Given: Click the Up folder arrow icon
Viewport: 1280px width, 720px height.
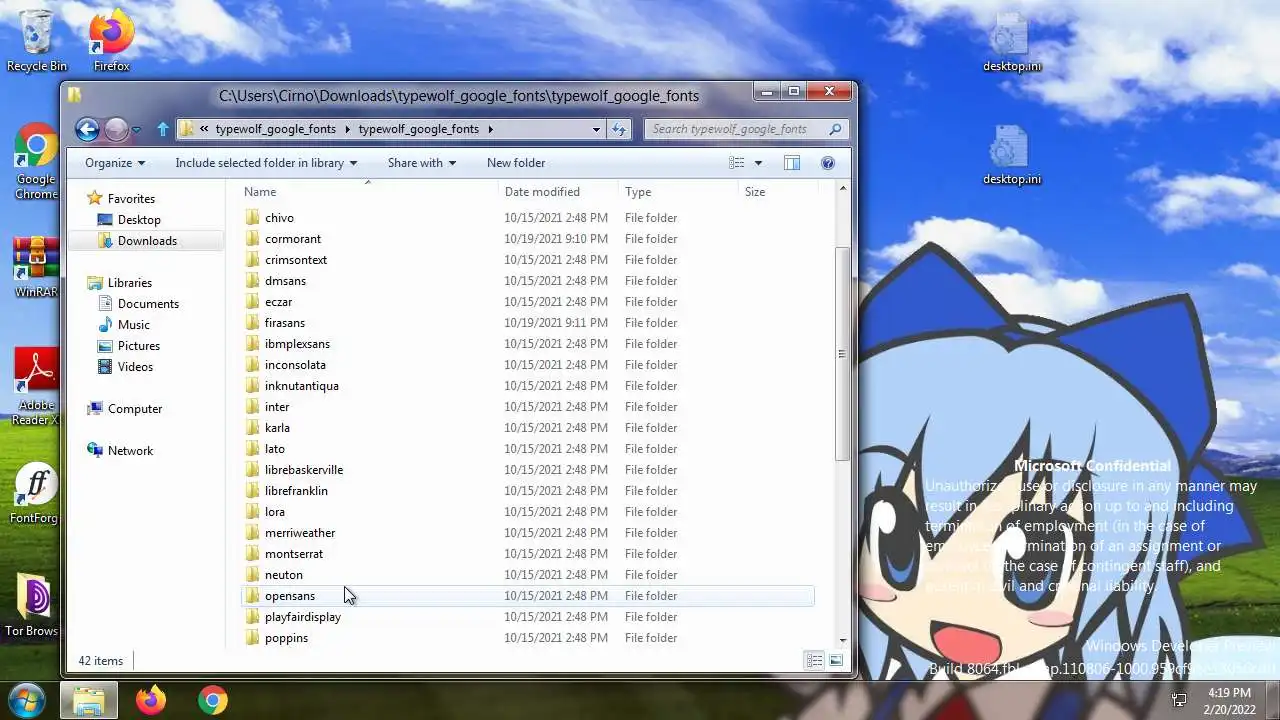Looking at the screenshot, I should [163, 129].
